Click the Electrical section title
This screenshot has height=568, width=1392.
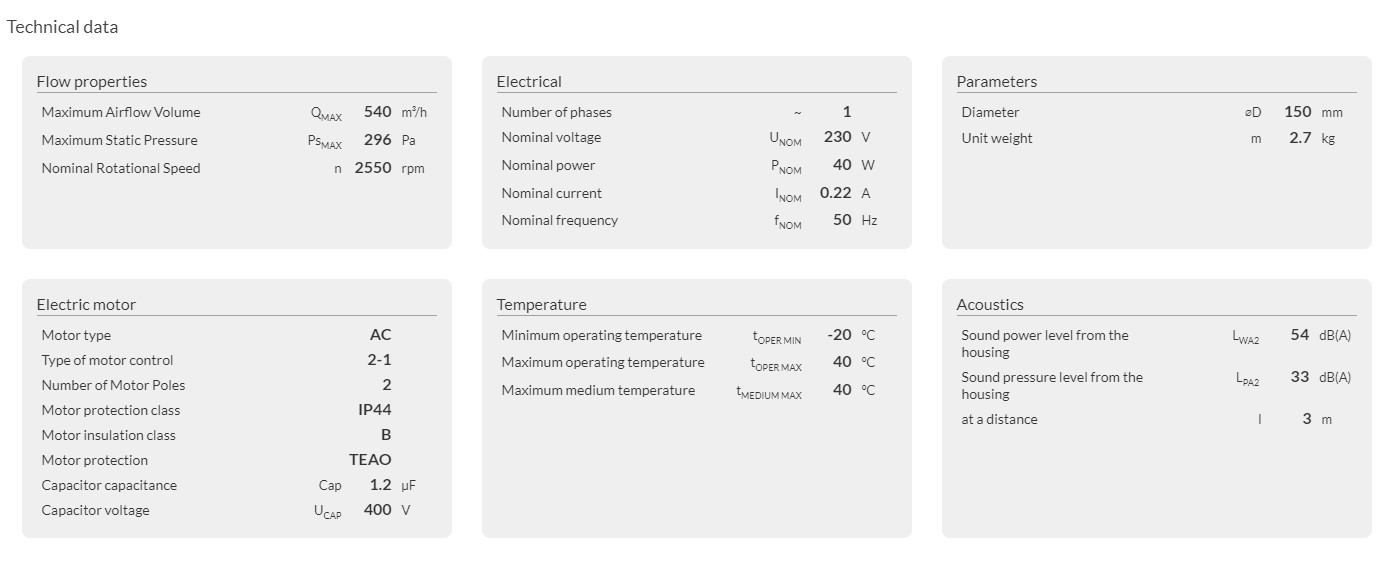(529, 82)
